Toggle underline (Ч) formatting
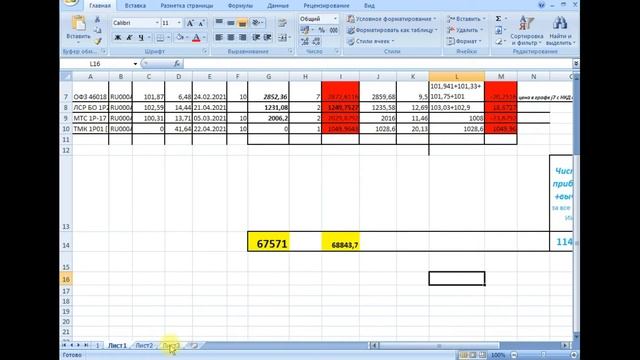 [x=141, y=38]
